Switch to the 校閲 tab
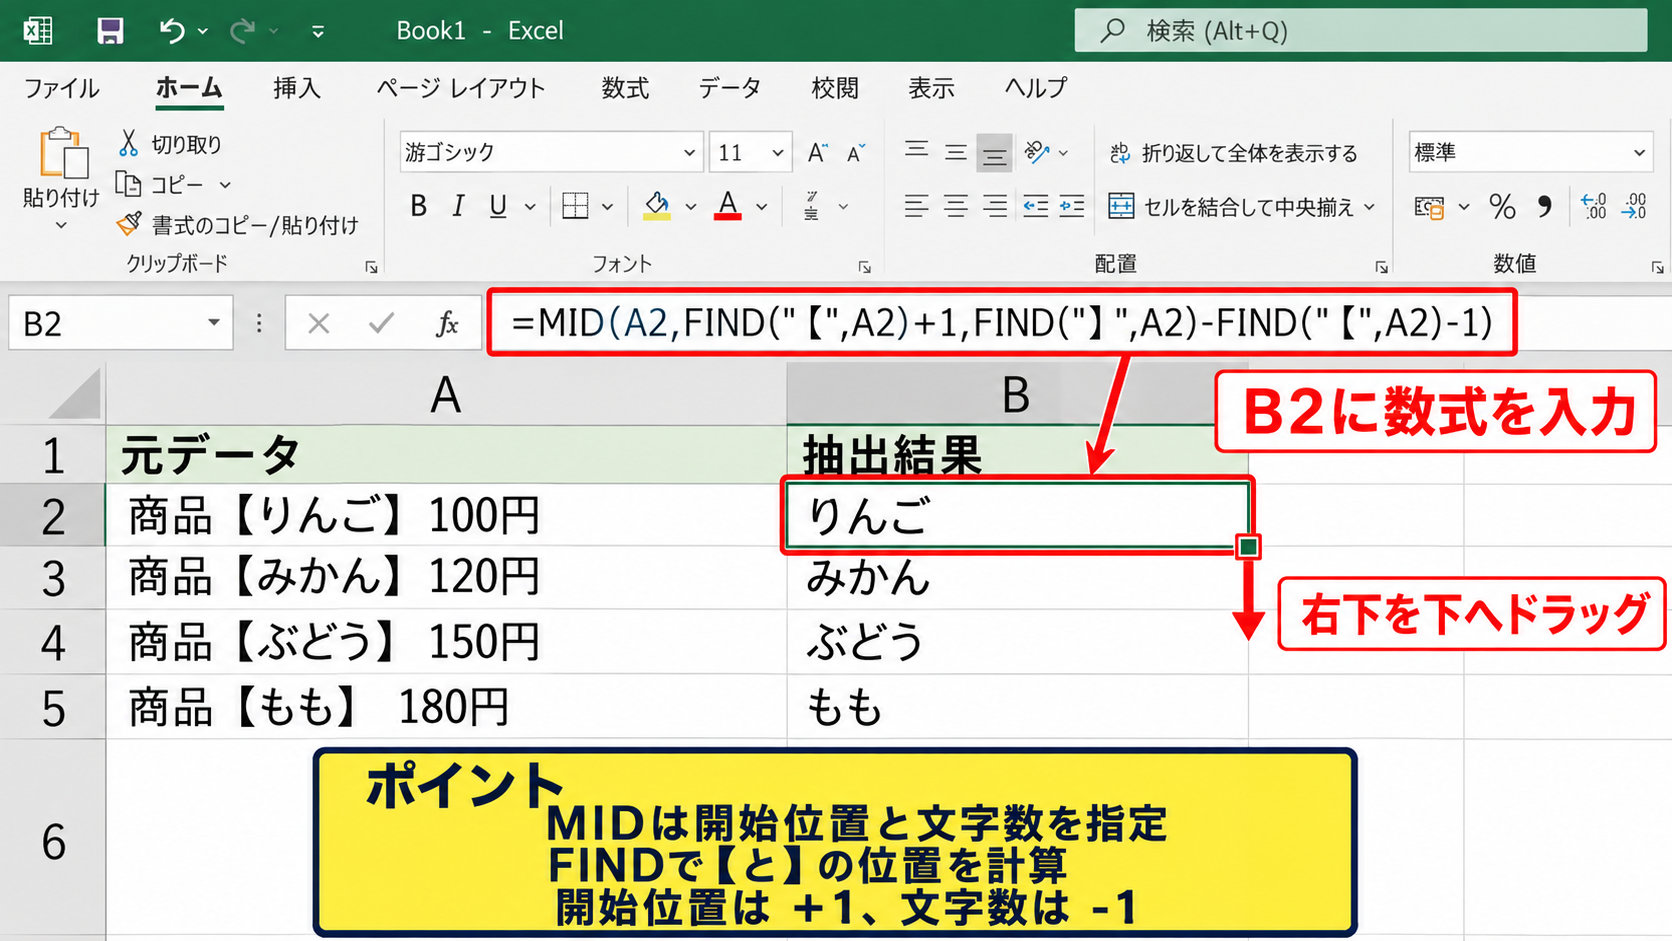Screen dimensions: 1672x941 (x=835, y=88)
